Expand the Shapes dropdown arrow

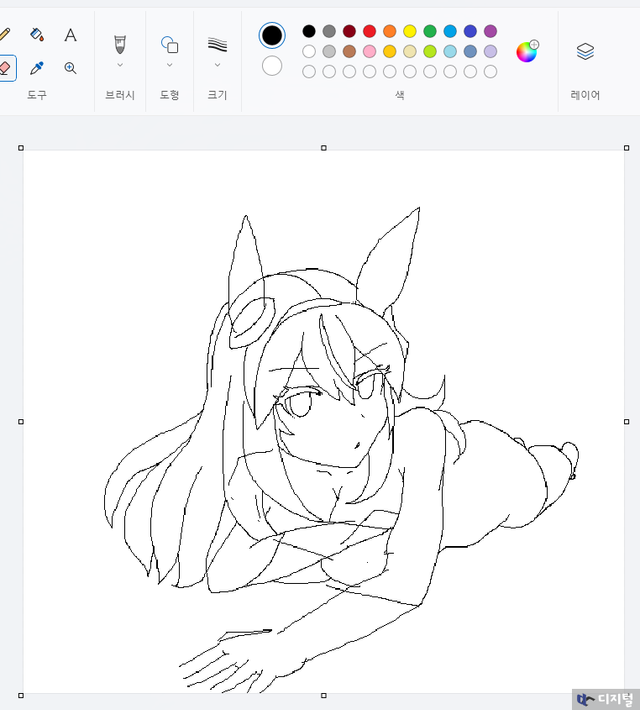(x=169, y=65)
